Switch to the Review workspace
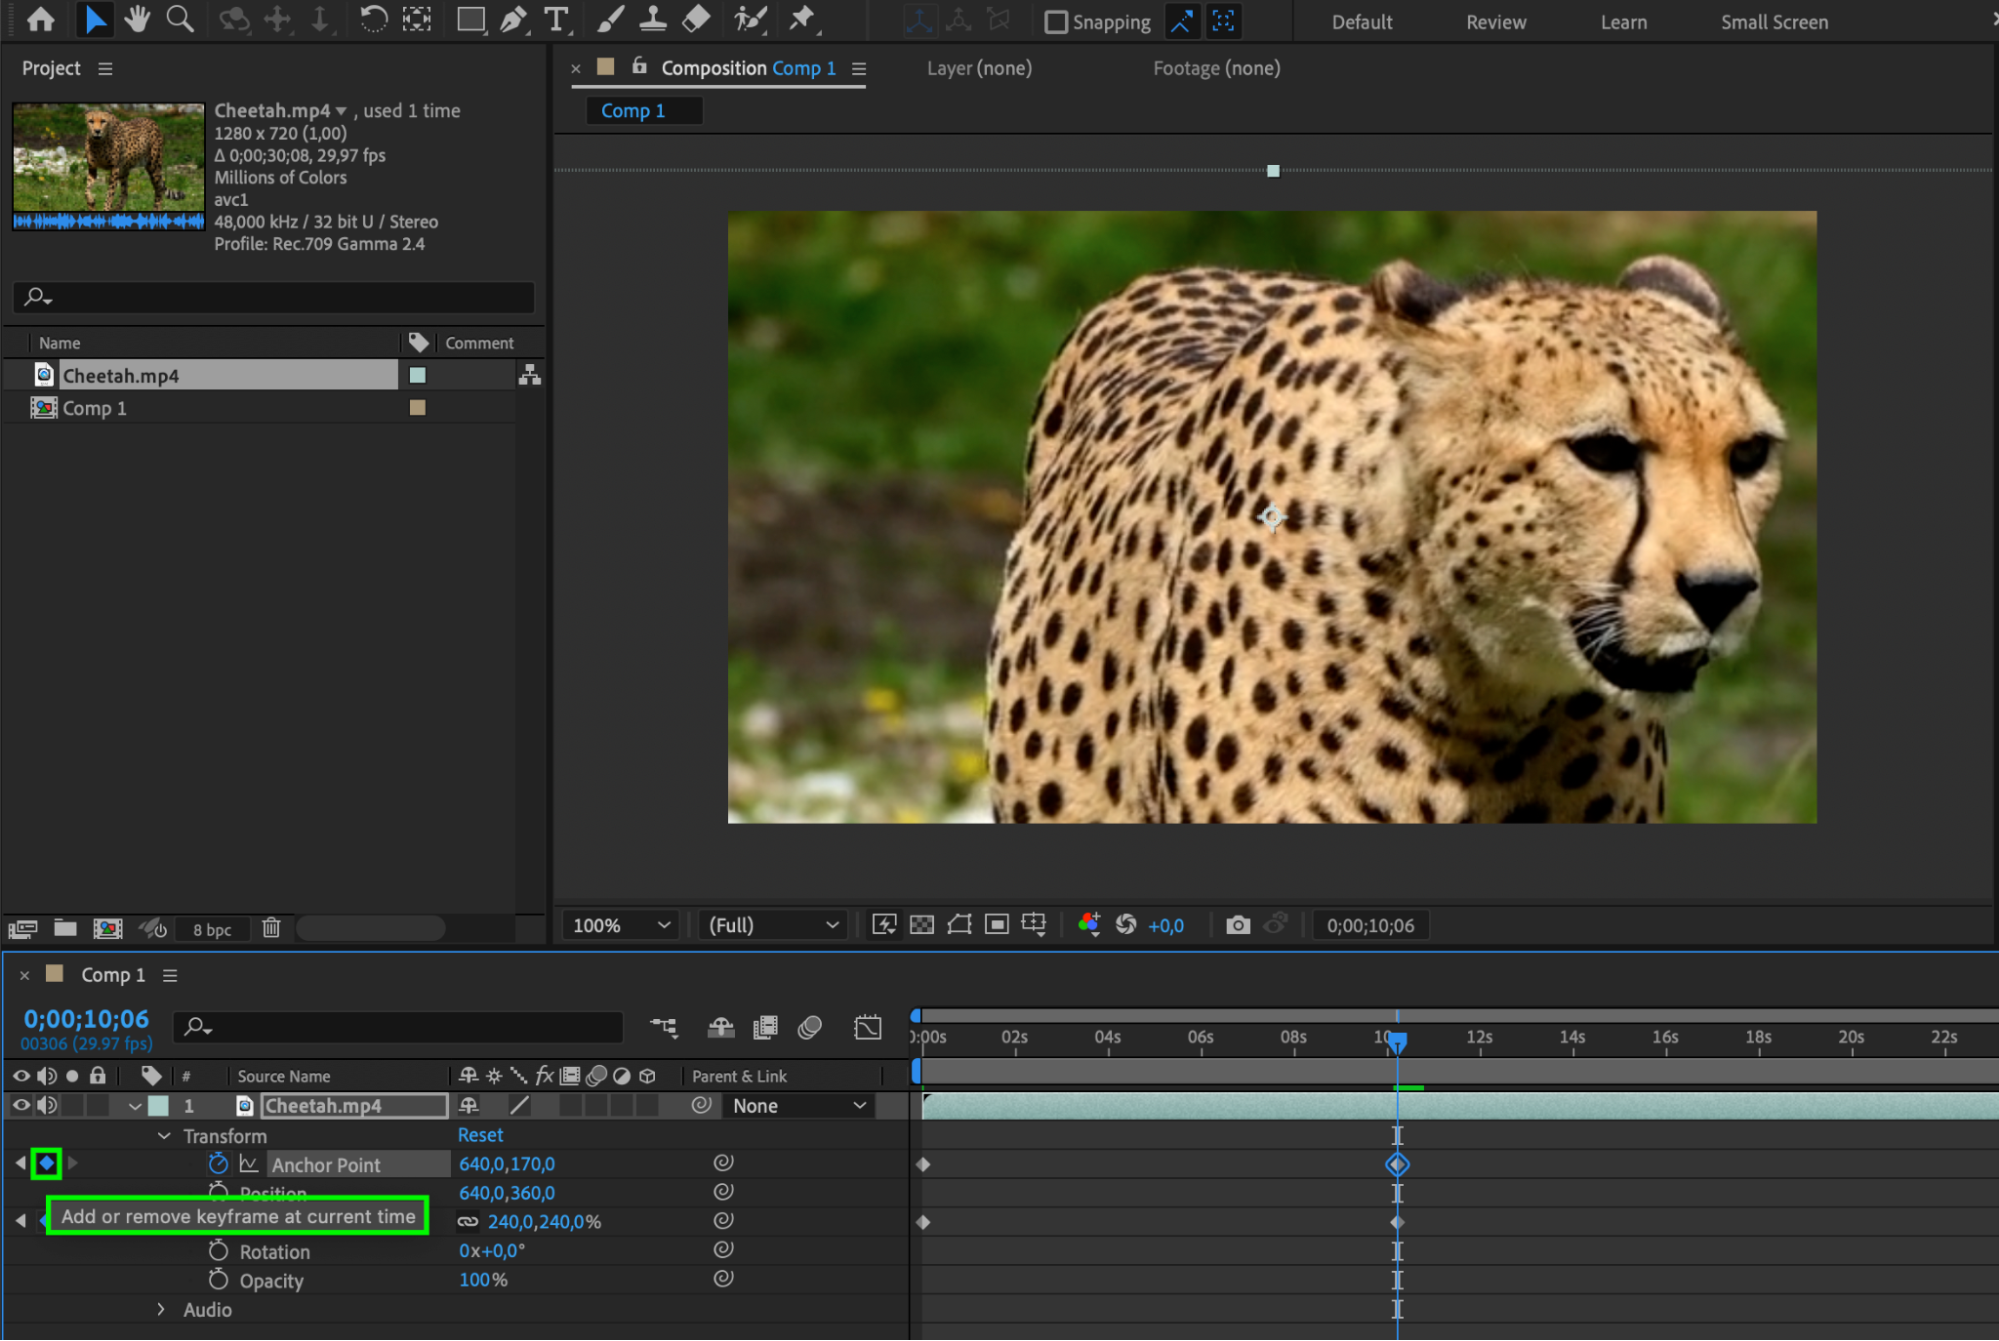Viewport: 1999px width, 1341px height. [1495, 22]
